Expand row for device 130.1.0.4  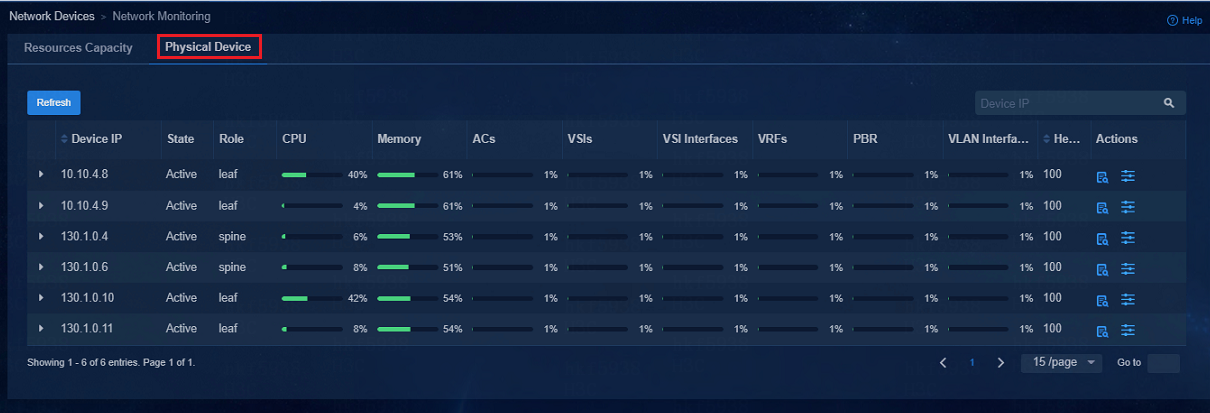pyautogui.click(x=41, y=237)
